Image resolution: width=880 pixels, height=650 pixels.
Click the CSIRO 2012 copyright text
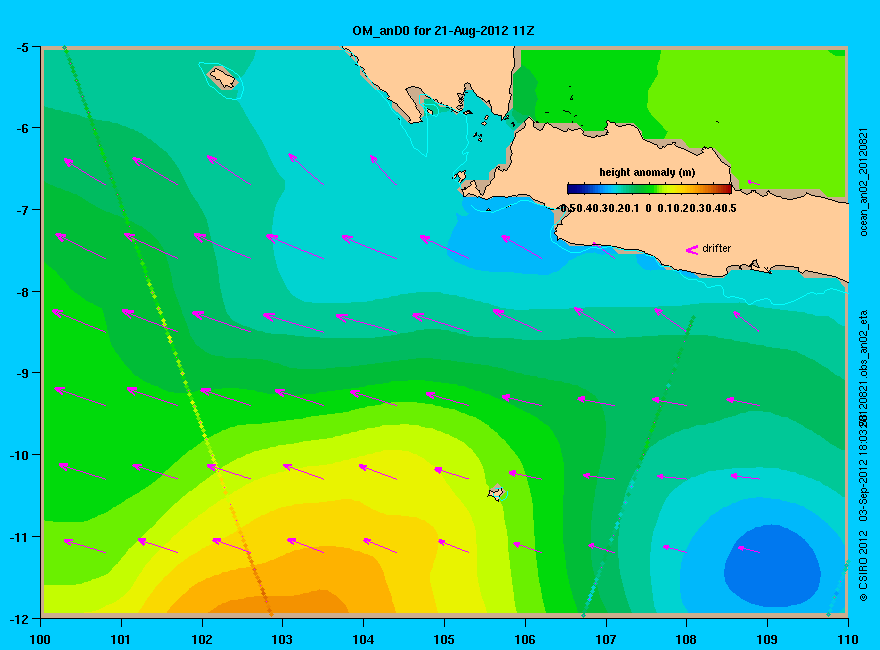(x=864, y=567)
